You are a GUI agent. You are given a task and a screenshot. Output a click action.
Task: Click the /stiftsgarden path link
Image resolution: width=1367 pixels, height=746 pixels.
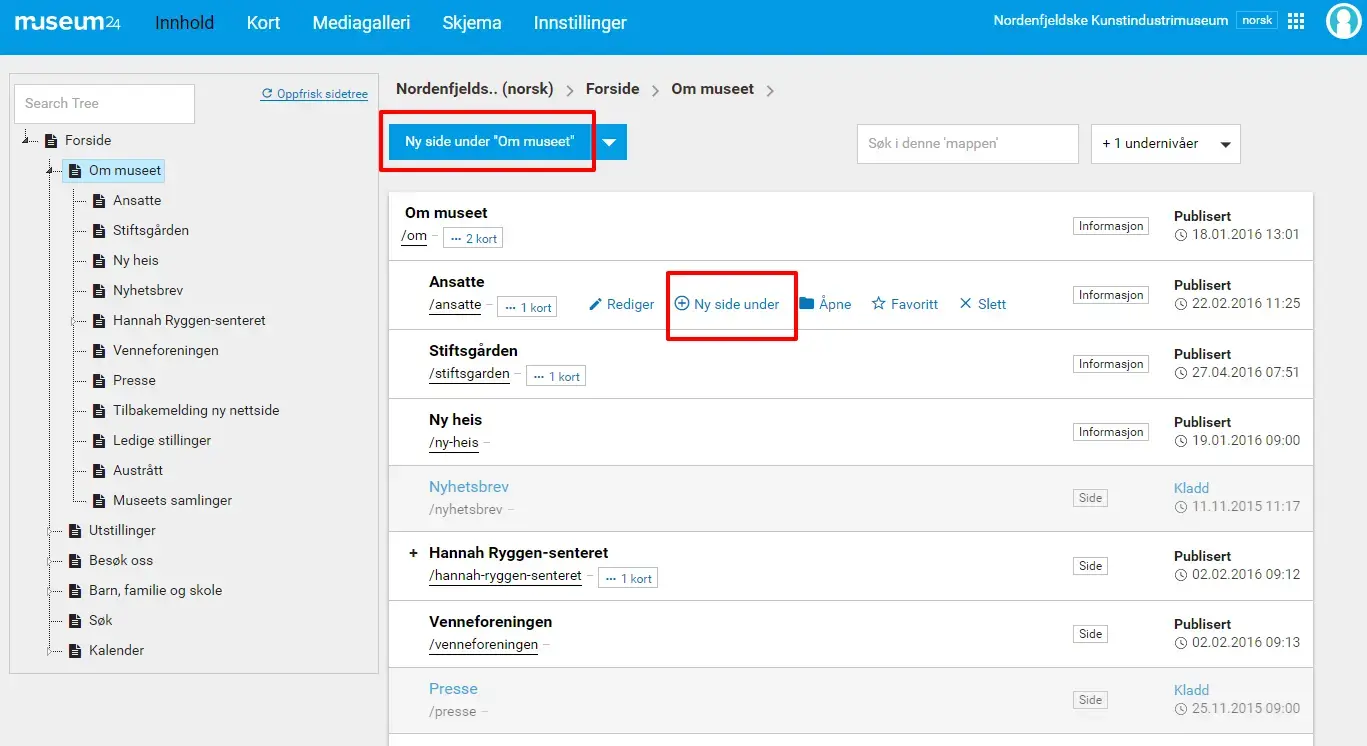coord(470,375)
